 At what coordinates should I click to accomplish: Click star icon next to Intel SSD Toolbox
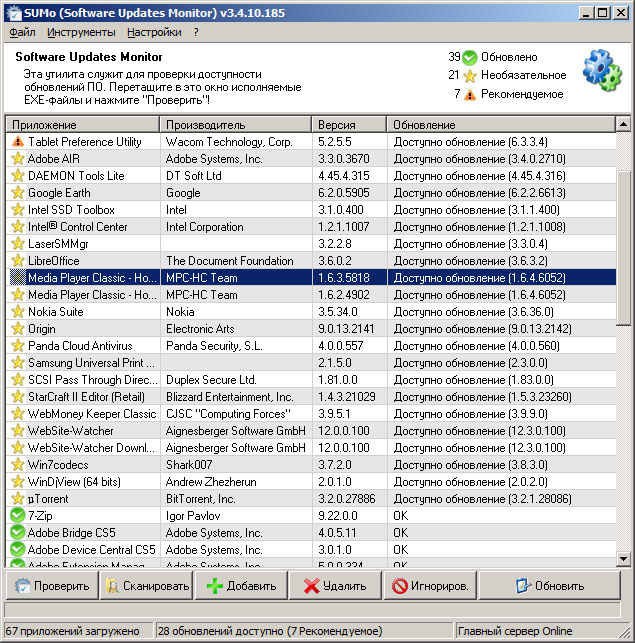(x=18, y=210)
